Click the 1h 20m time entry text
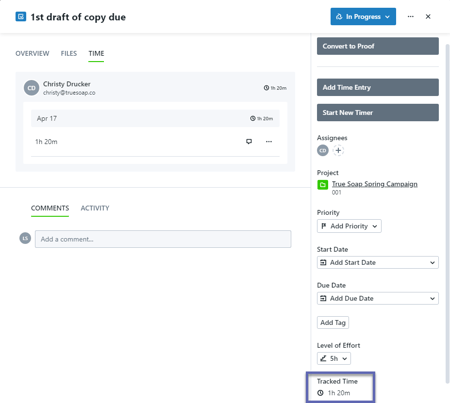 coord(46,142)
